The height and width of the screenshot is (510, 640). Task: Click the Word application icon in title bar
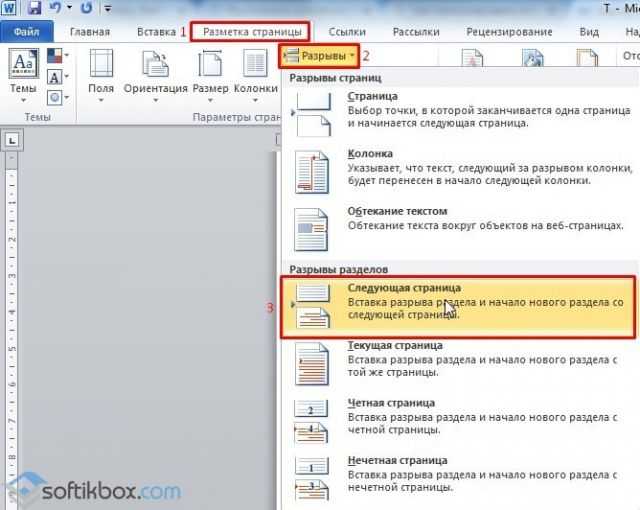point(8,8)
